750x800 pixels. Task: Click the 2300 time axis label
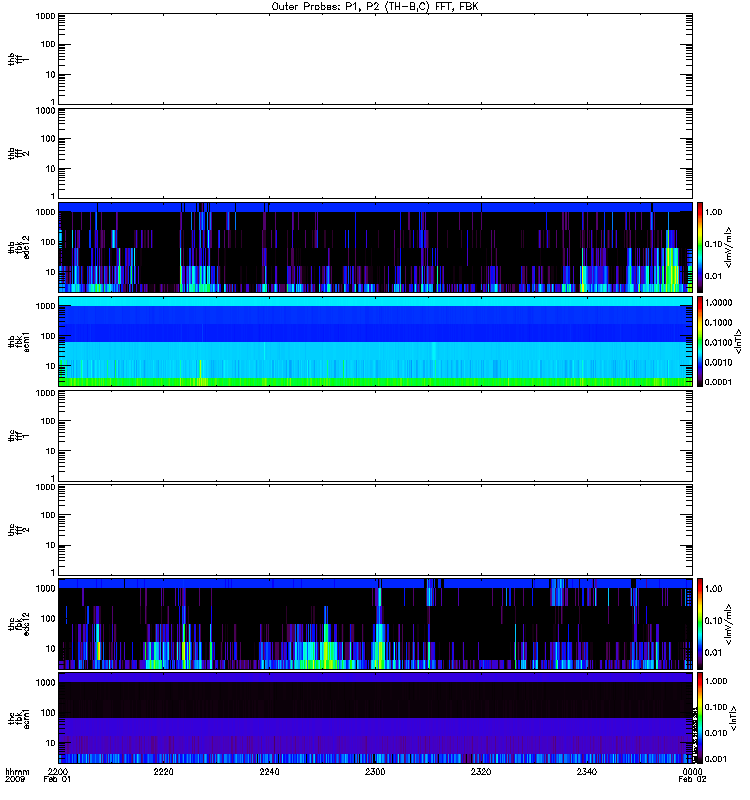pyautogui.click(x=375, y=771)
